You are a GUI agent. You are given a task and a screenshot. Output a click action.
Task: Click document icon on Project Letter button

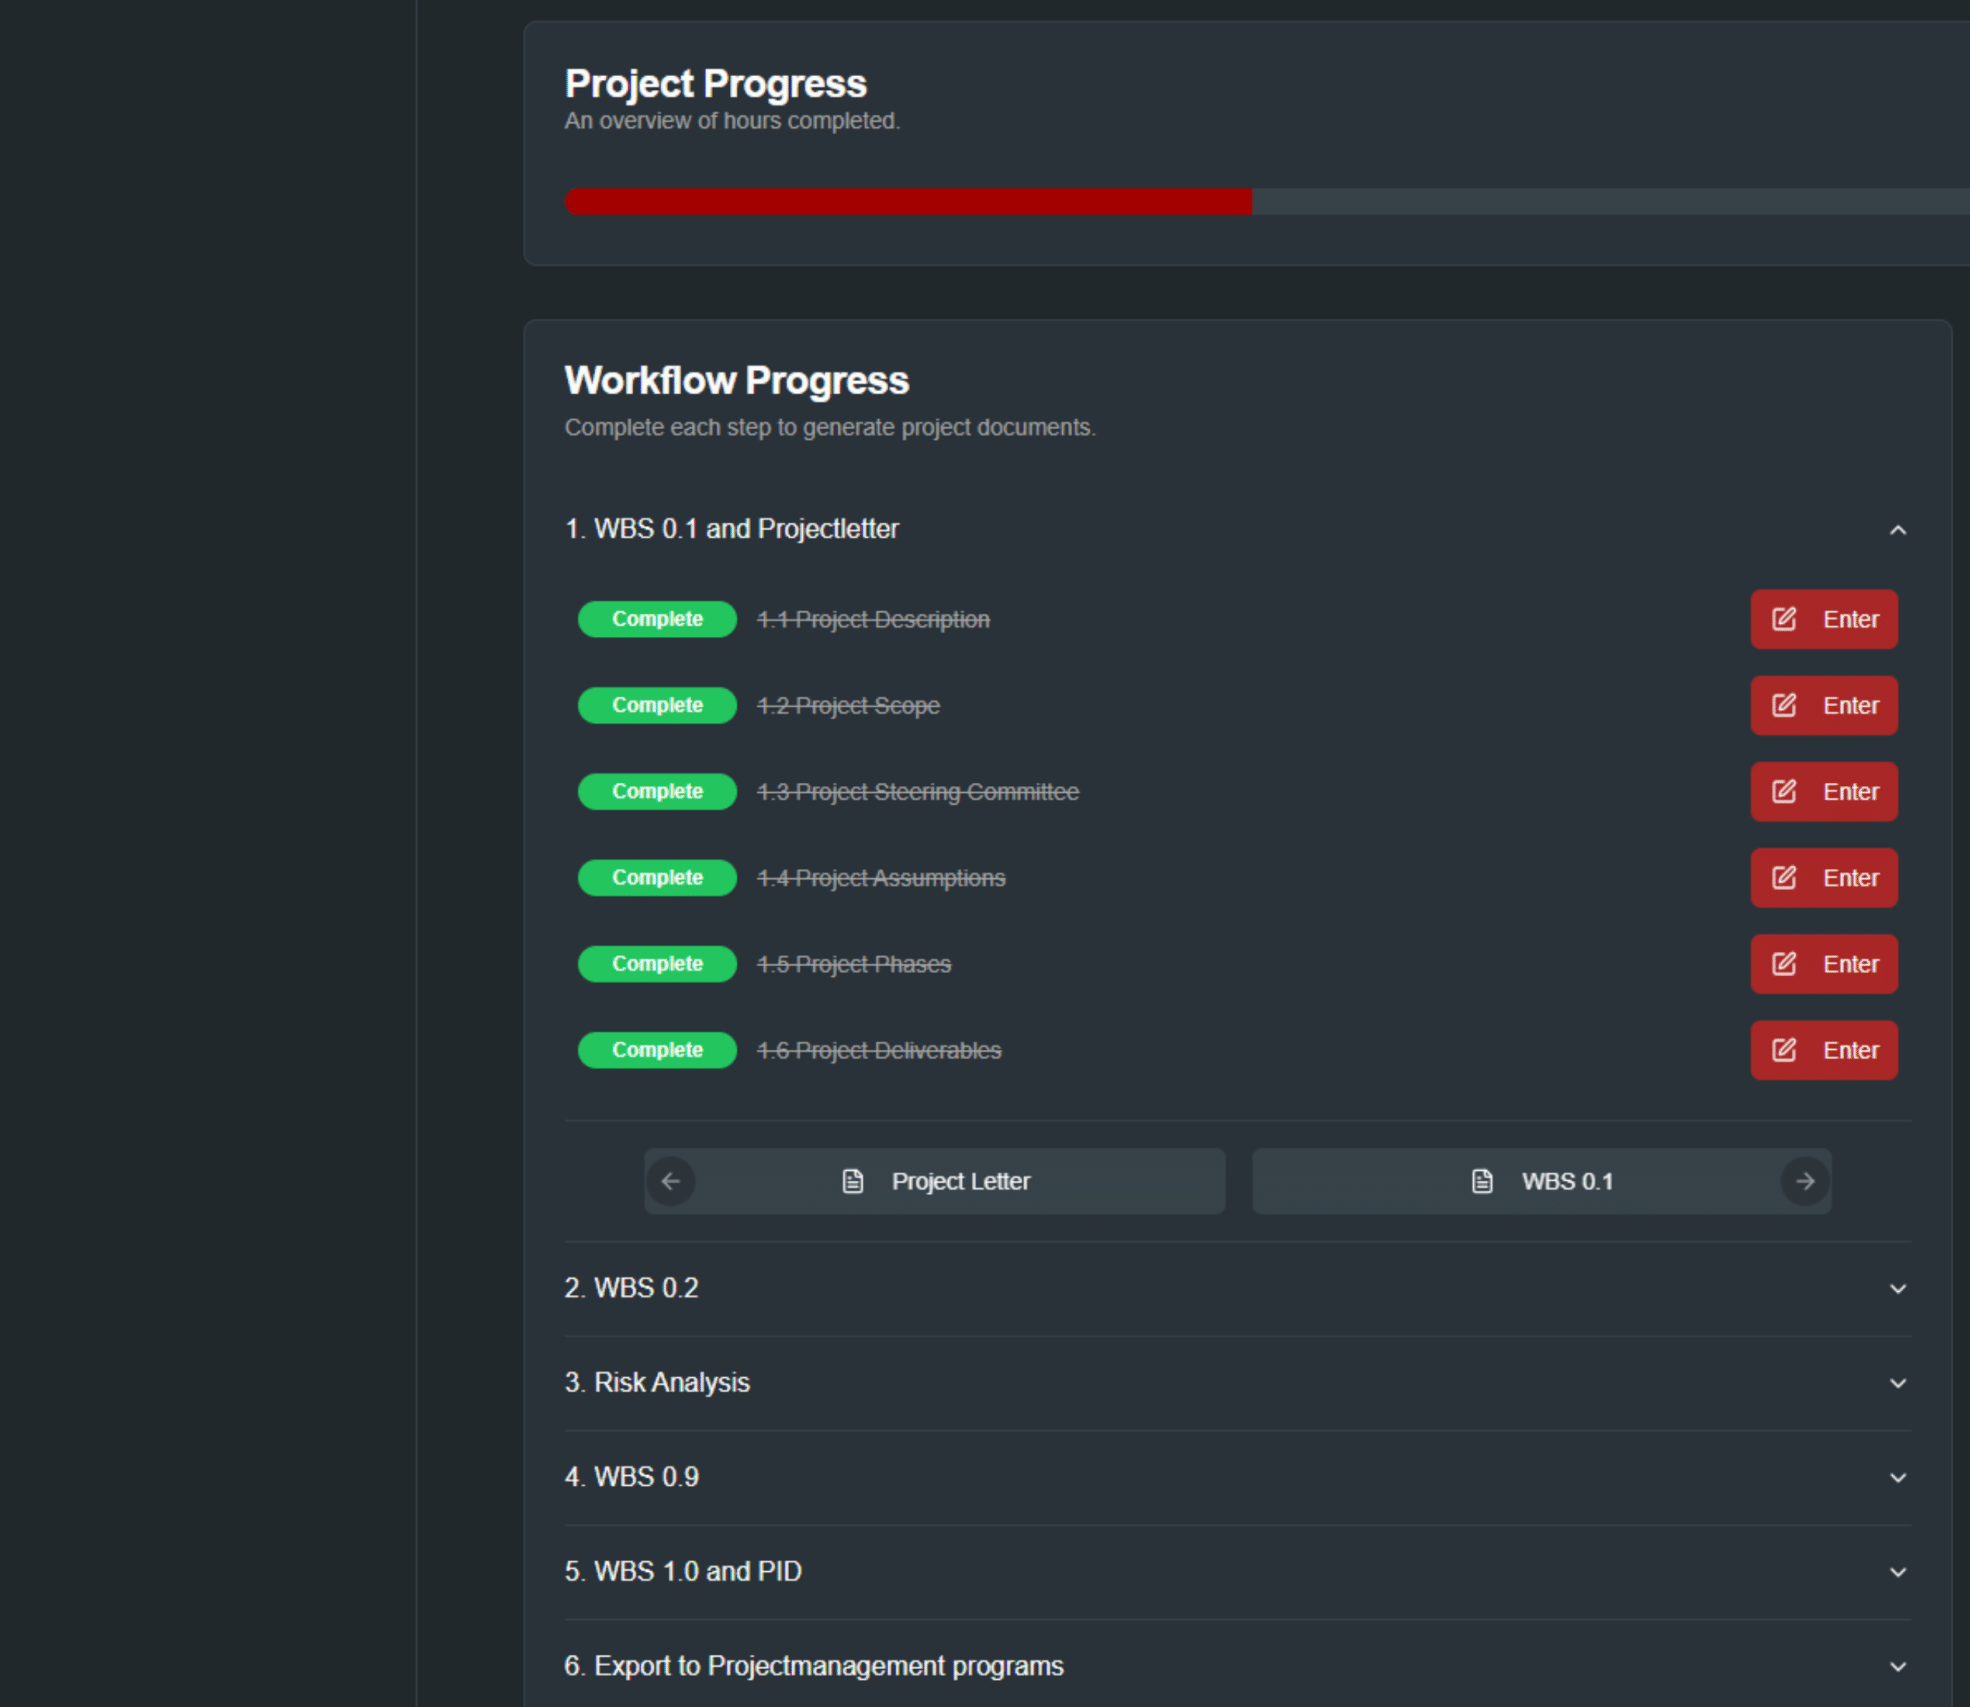(853, 1181)
